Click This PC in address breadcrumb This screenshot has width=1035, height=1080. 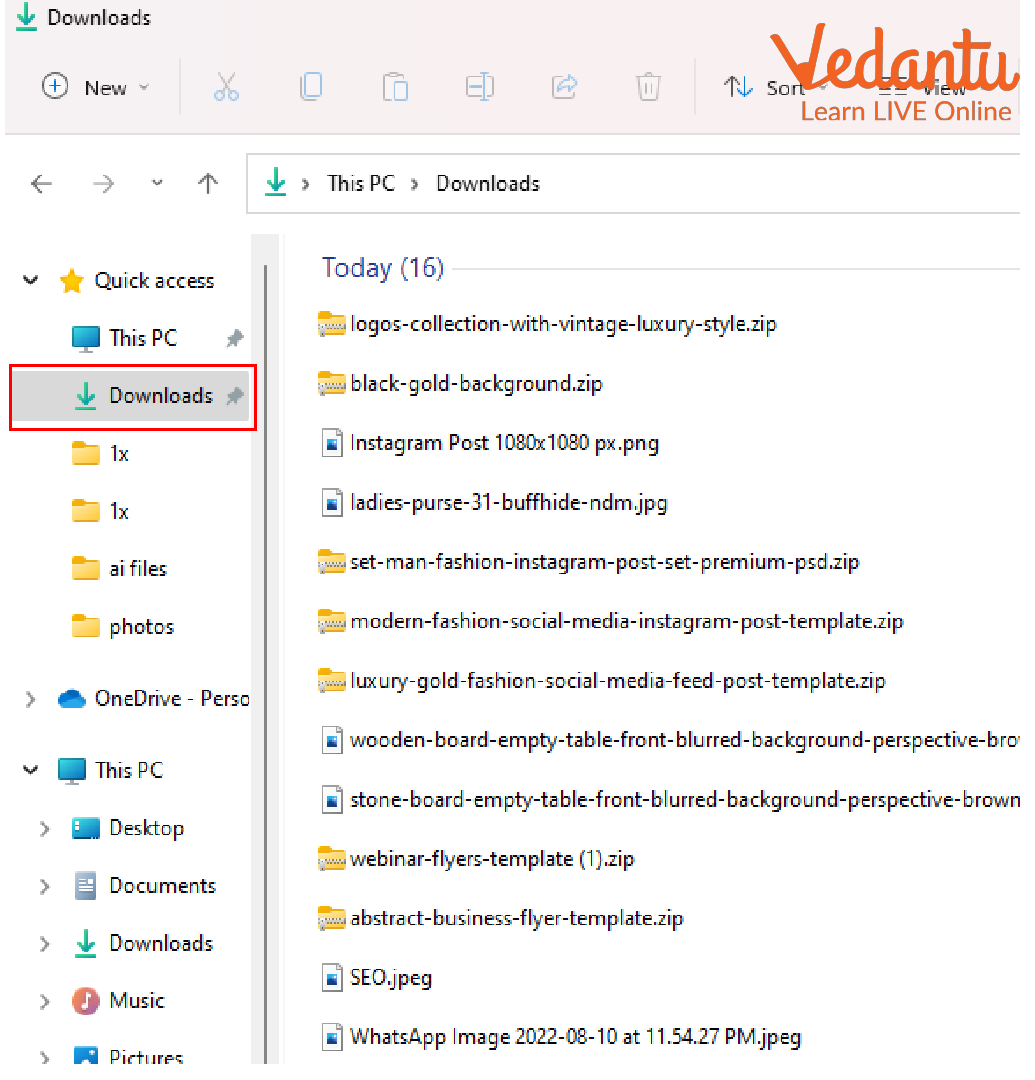pyautogui.click(x=361, y=184)
